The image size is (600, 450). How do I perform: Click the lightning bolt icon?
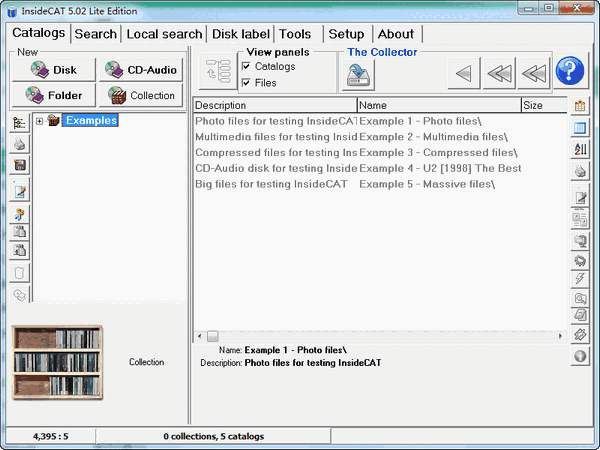click(580, 279)
